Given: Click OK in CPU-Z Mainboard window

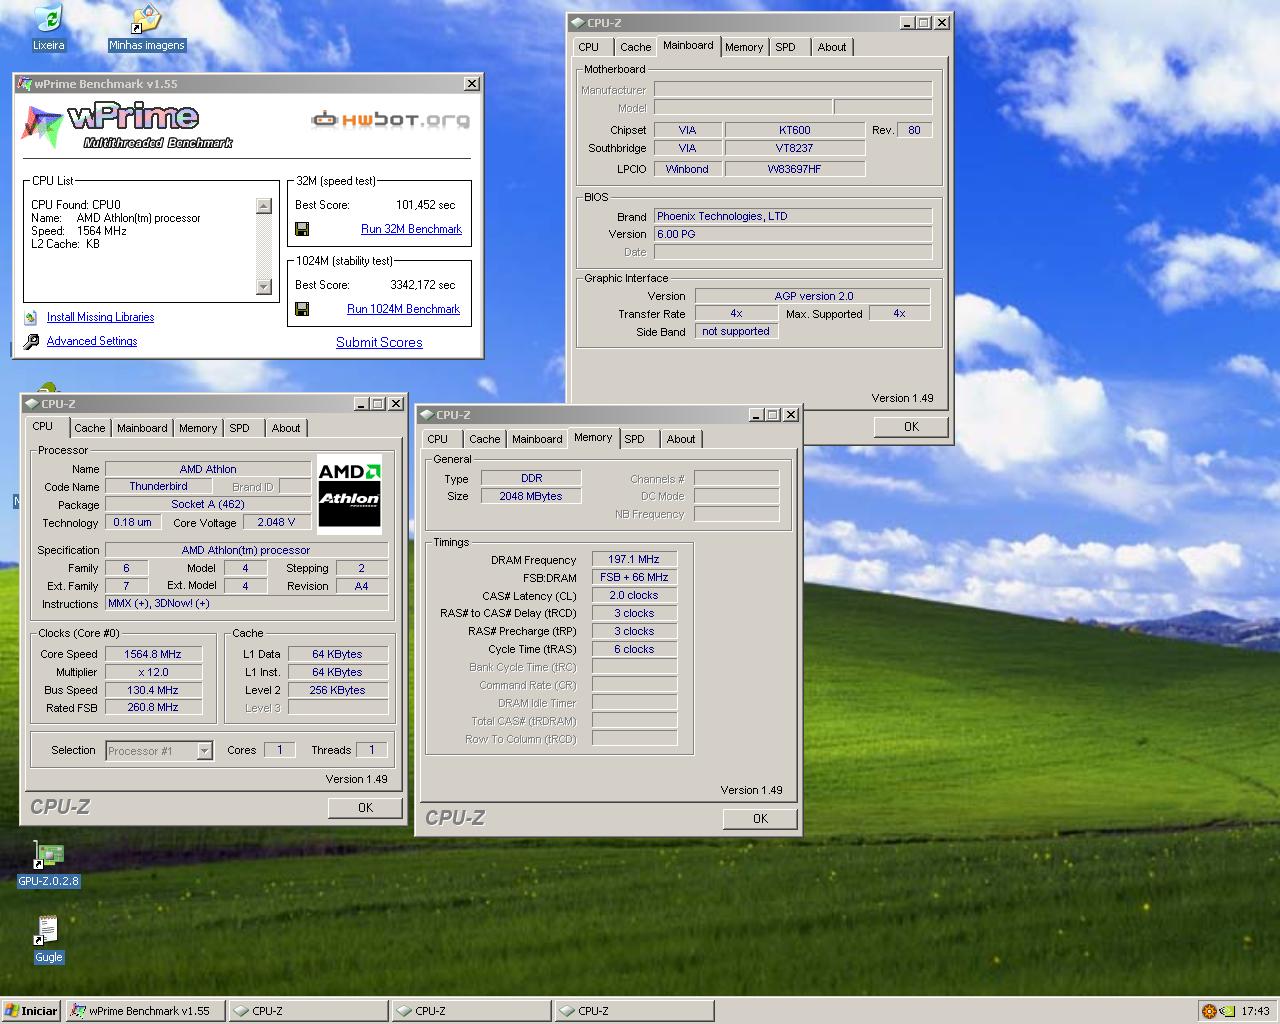Looking at the screenshot, I should (911, 426).
